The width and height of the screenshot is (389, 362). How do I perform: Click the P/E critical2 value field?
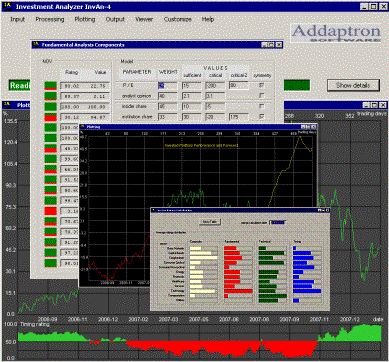pyautogui.click(x=239, y=86)
